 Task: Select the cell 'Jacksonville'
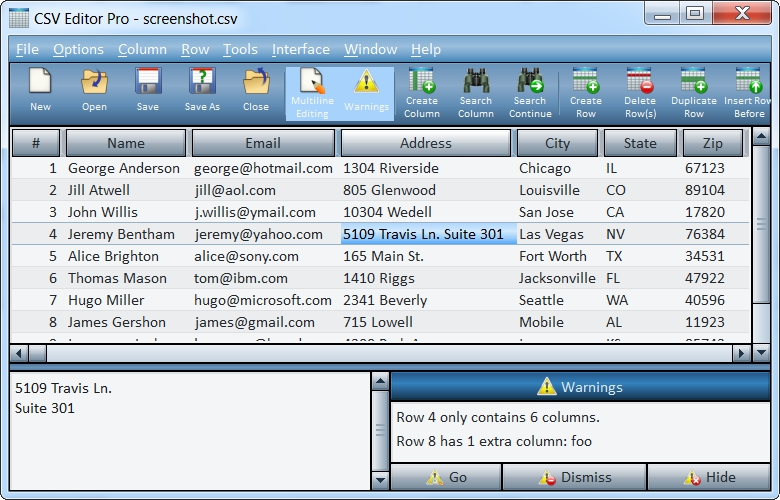(557, 278)
